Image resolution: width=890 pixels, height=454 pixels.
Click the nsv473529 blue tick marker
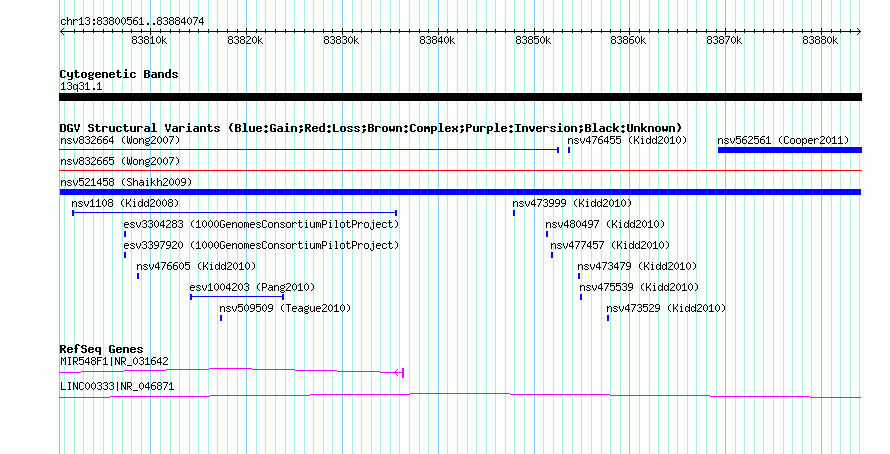click(608, 318)
